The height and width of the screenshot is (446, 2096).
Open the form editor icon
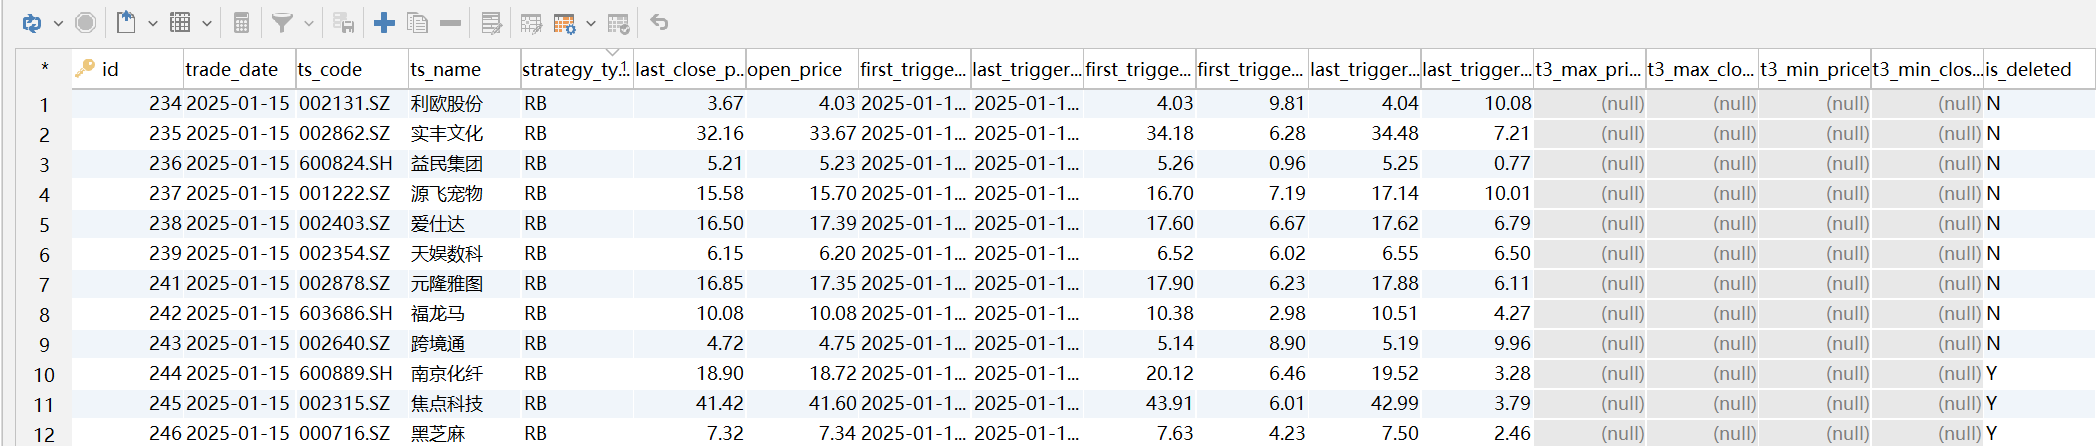[491, 22]
